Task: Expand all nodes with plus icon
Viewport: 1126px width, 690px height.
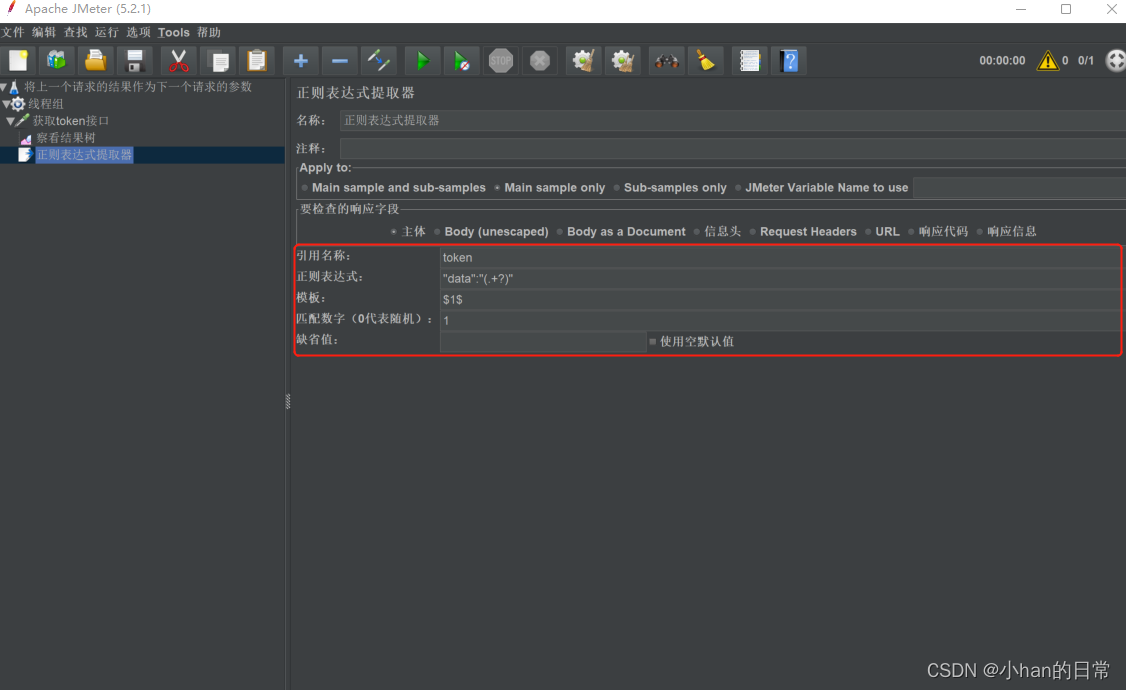Action: [301, 61]
